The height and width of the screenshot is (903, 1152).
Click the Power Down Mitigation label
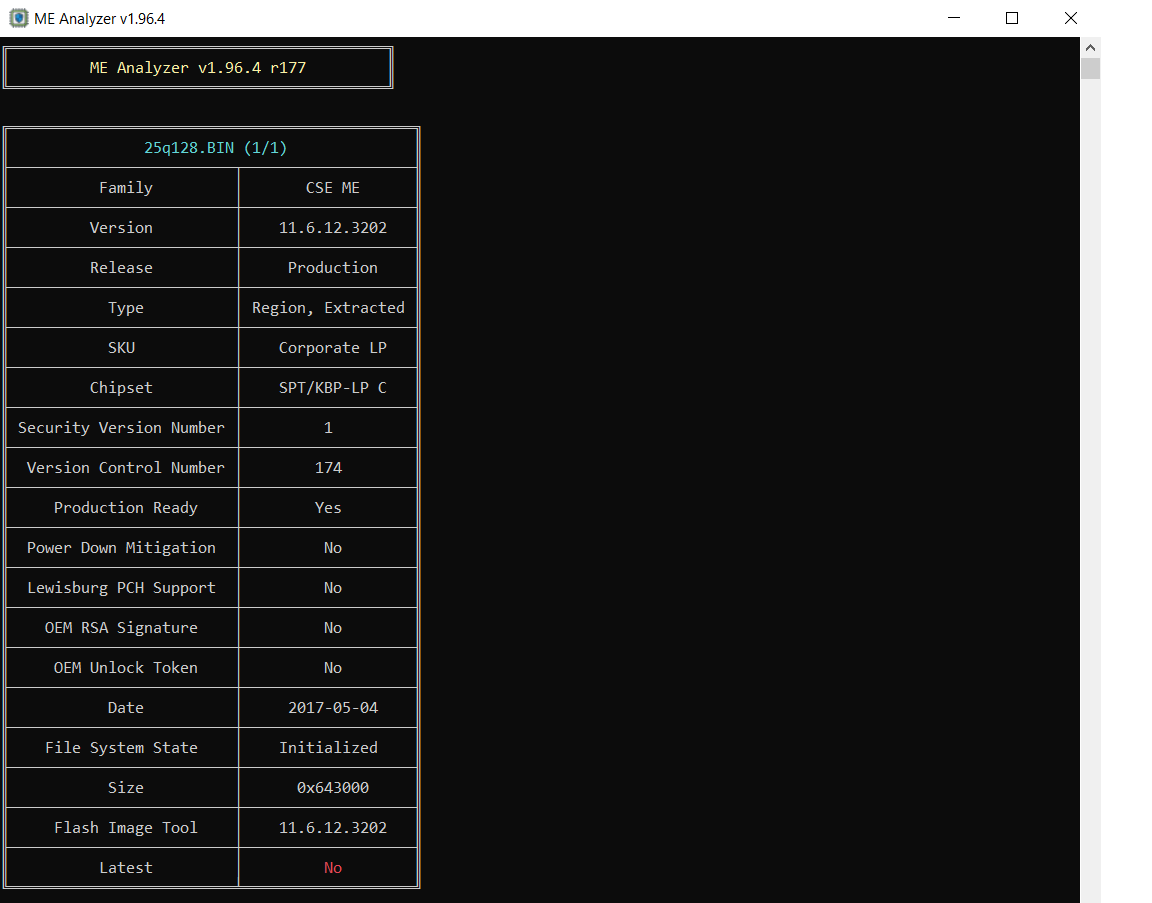pos(121,547)
